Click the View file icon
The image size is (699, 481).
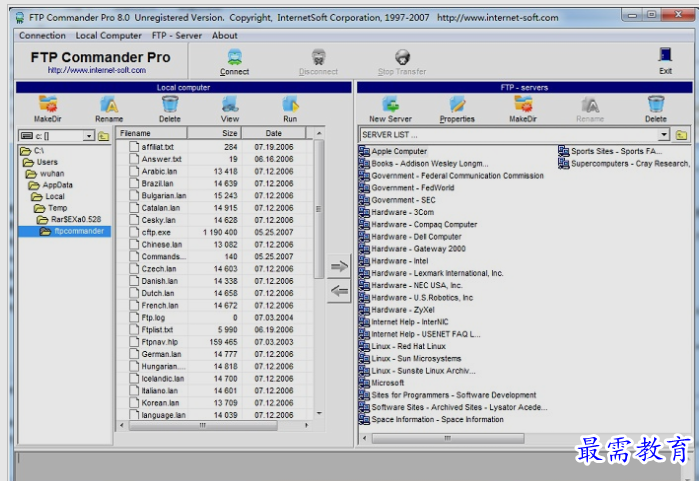click(230, 105)
